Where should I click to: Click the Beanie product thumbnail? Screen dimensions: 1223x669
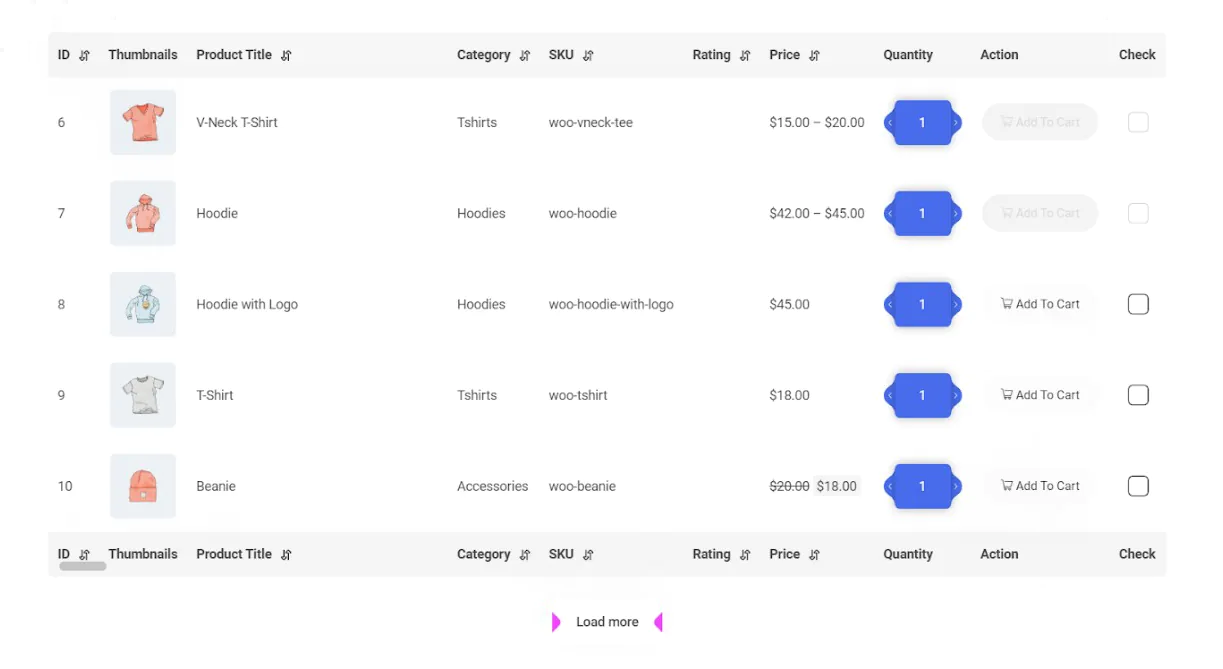142,486
